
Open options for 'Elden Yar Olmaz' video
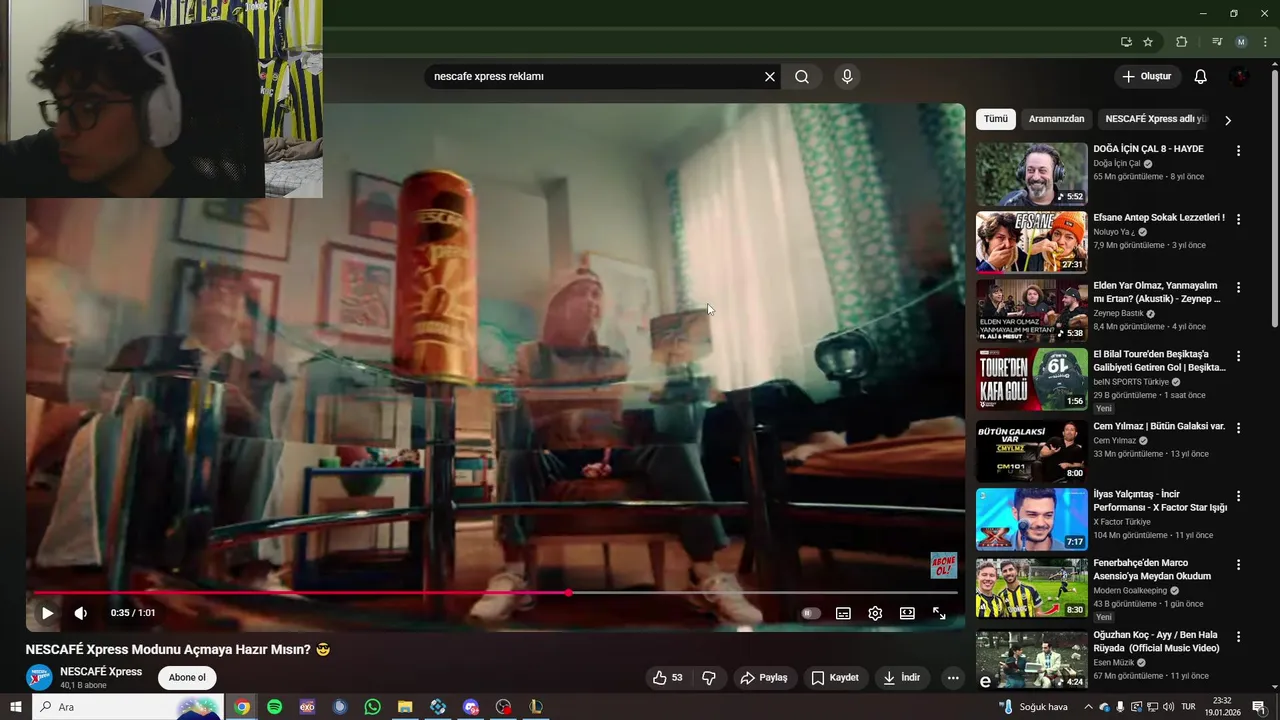point(1238,287)
